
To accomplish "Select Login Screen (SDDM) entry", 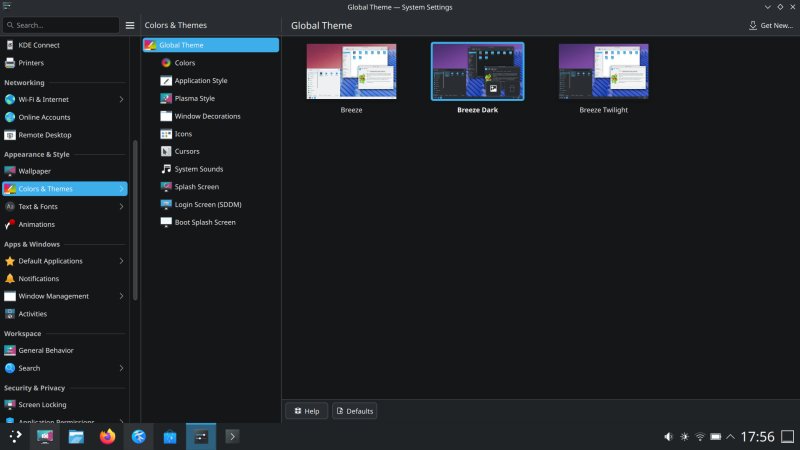I will coord(211,204).
